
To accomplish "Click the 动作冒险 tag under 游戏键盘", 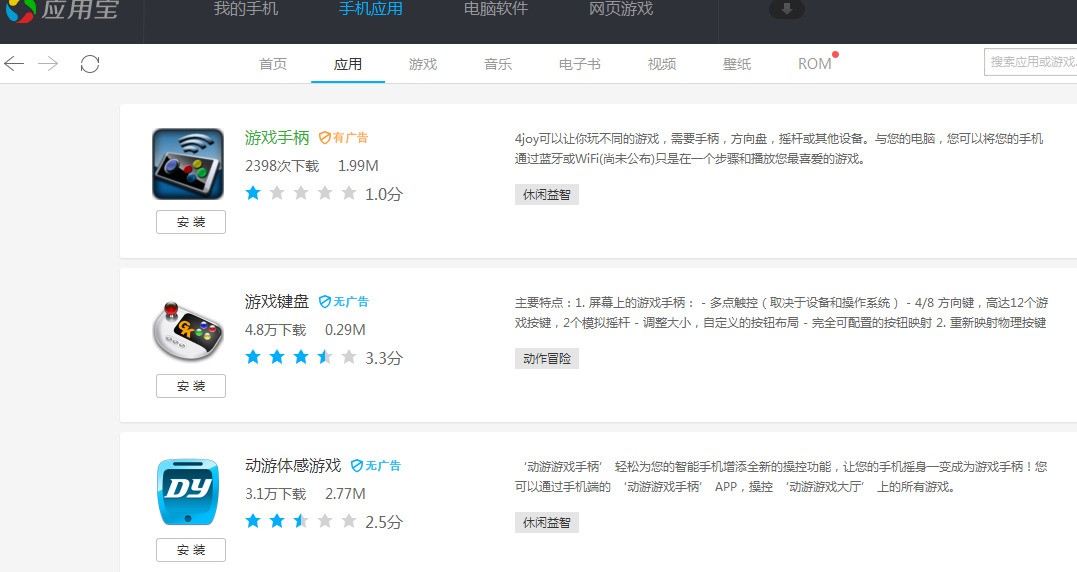I will [x=547, y=358].
